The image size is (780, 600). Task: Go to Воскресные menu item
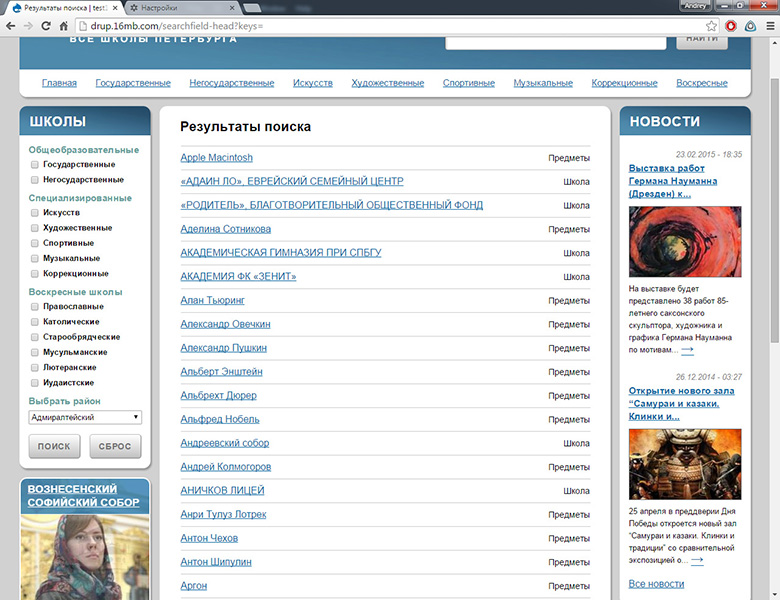701,83
